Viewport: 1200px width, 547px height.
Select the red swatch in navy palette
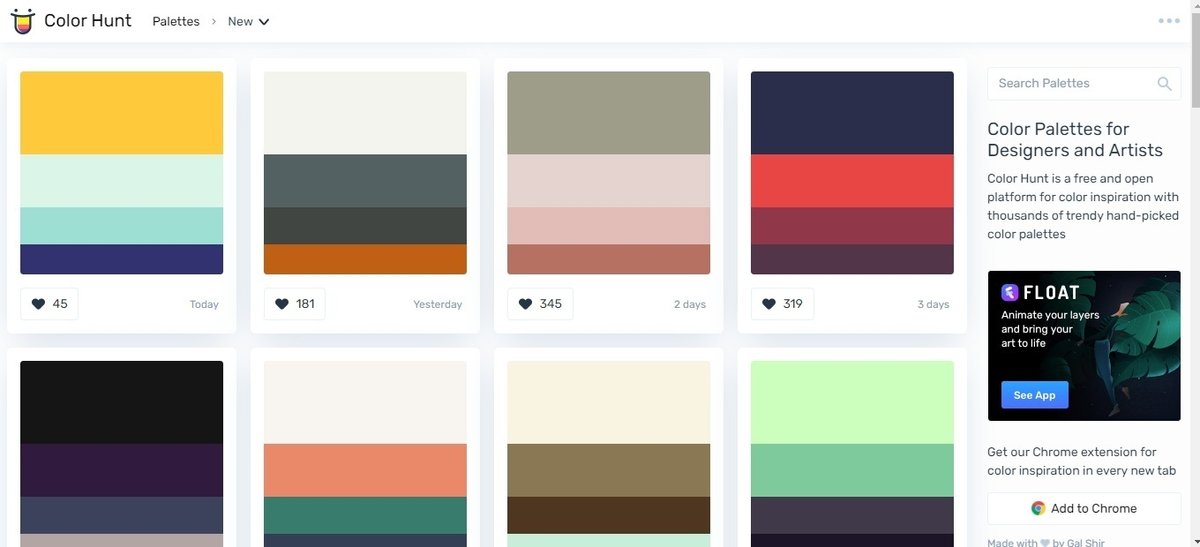click(x=852, y=181)
